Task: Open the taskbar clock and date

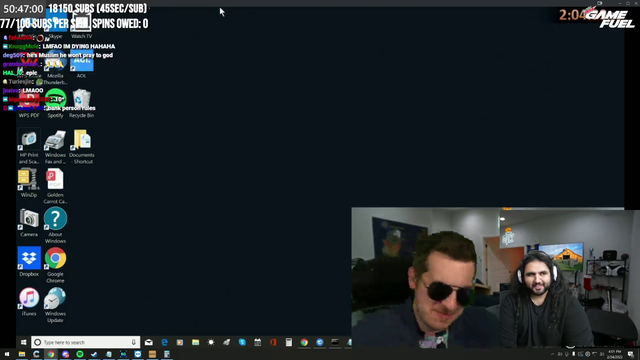Action: click(614, 354)
